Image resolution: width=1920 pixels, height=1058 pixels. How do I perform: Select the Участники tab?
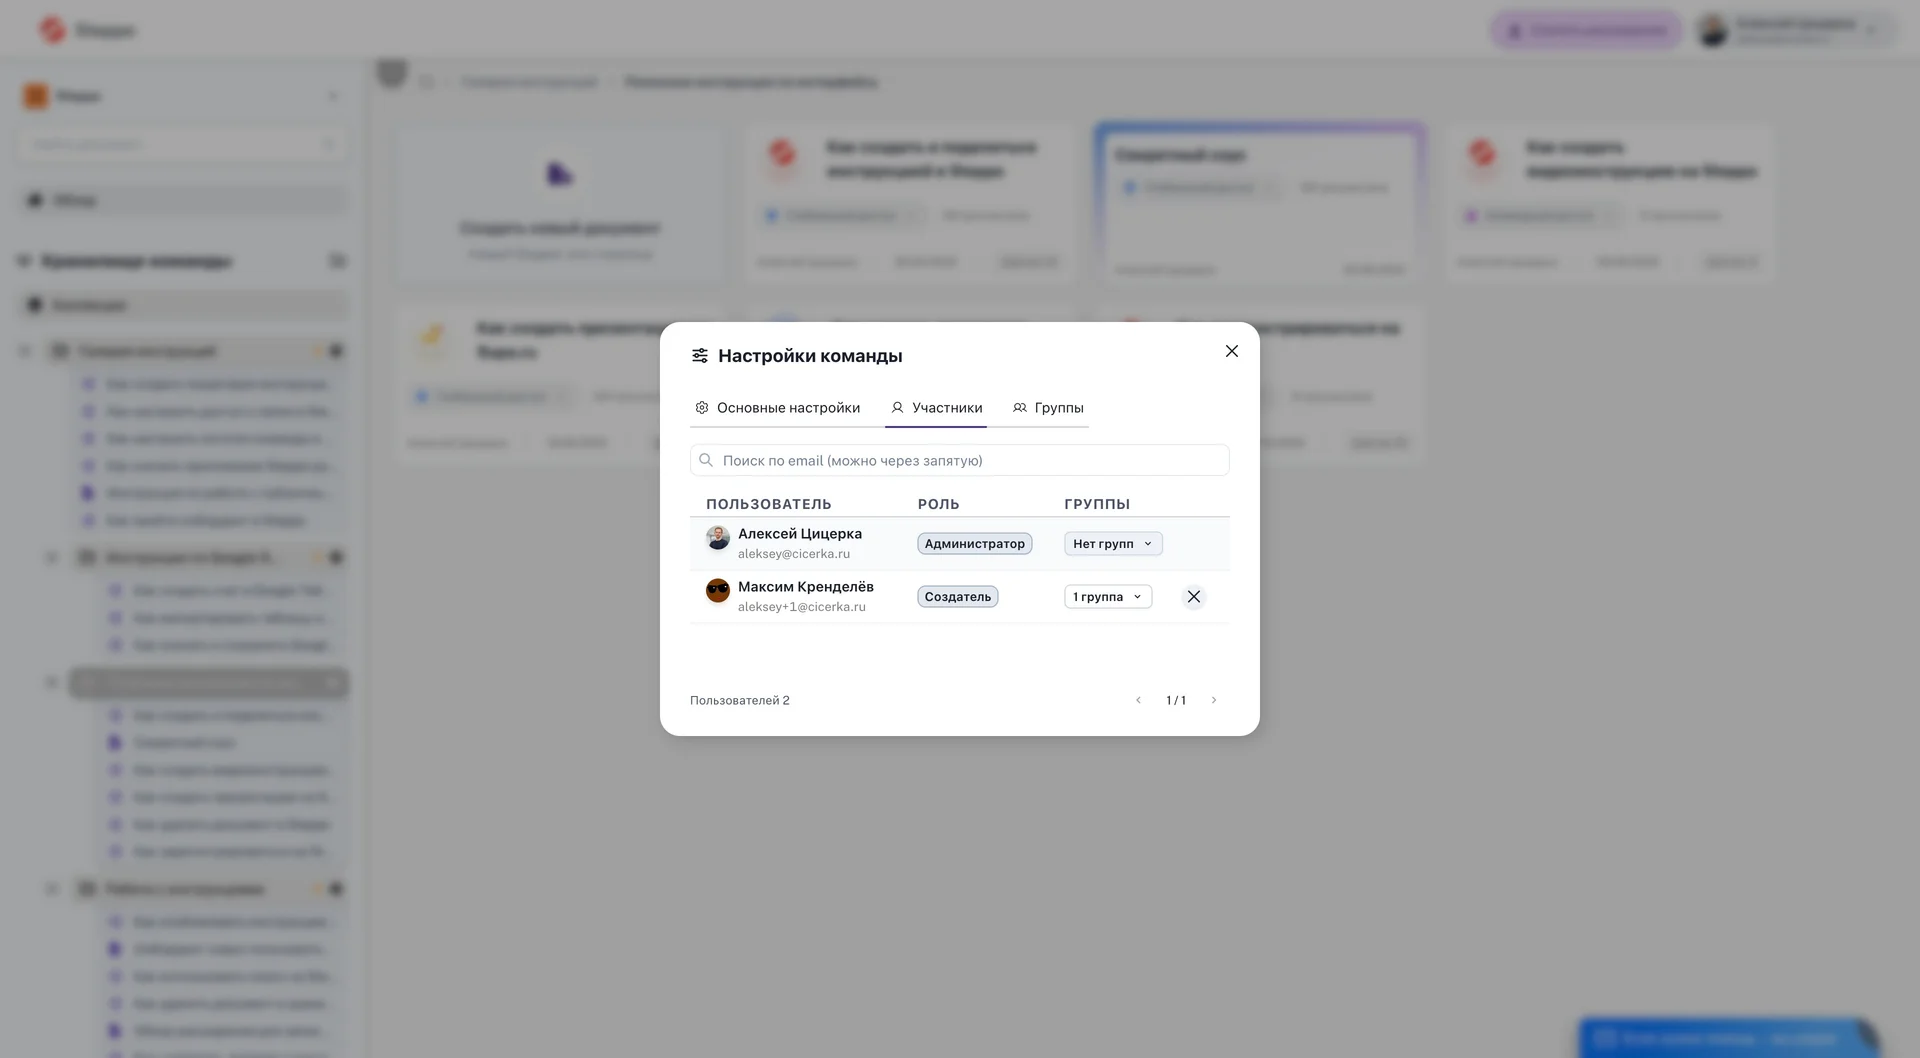click(946, 408)
